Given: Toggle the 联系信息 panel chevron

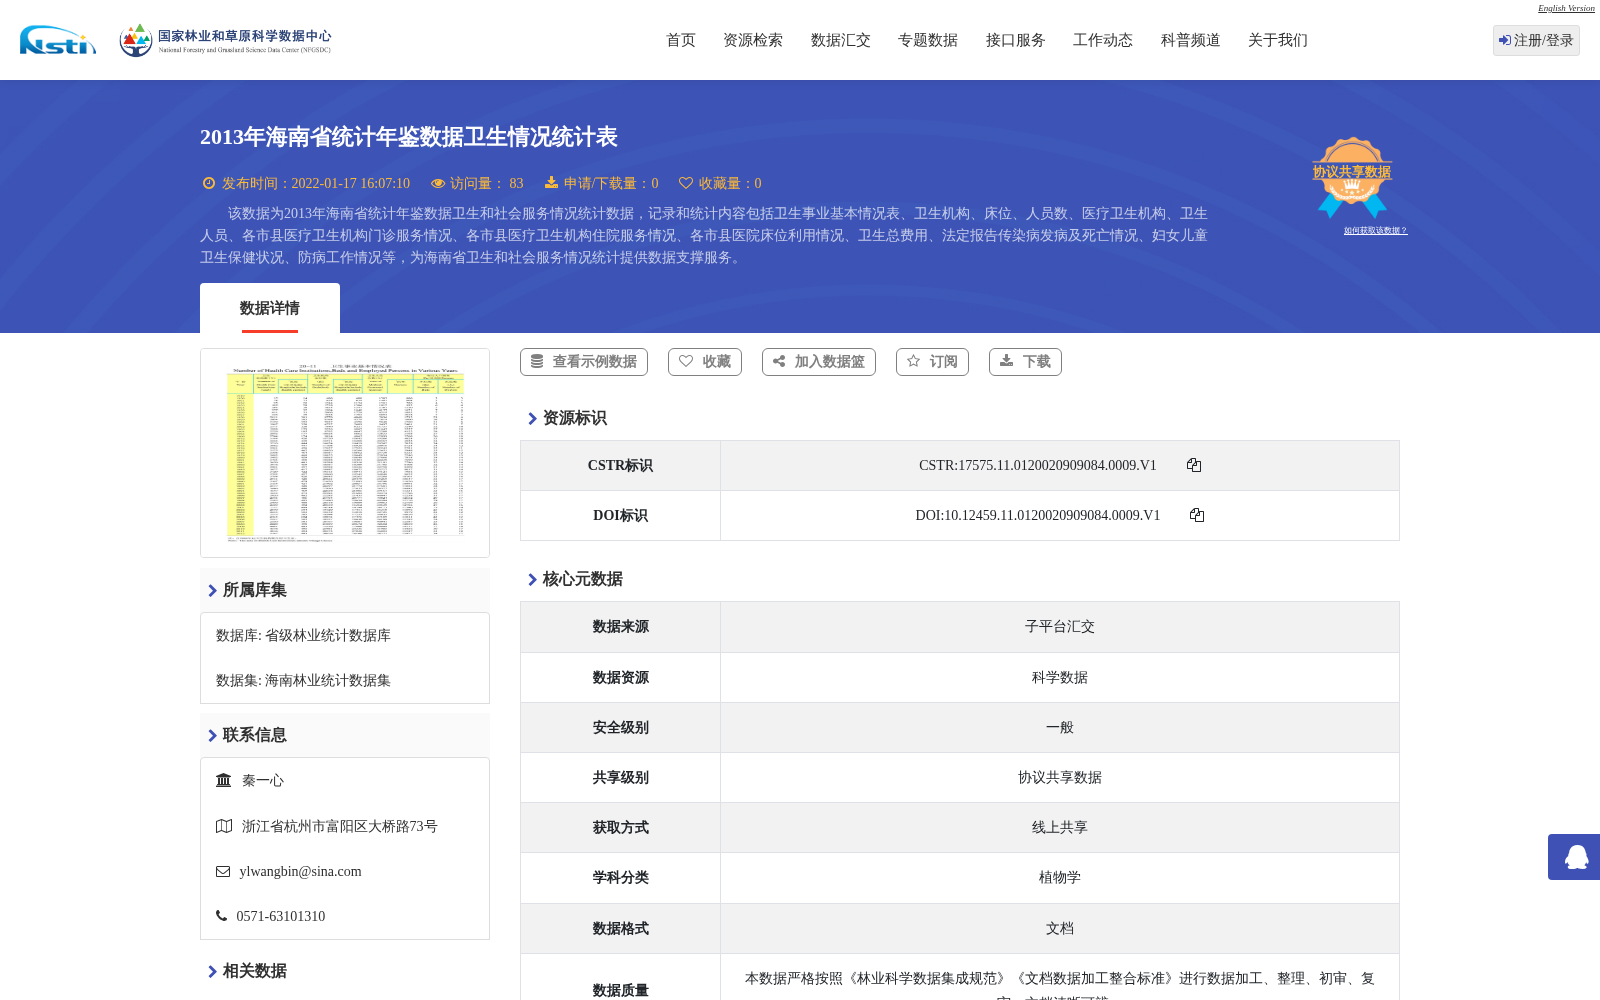Looking at the screenshot, I should 212,735.
